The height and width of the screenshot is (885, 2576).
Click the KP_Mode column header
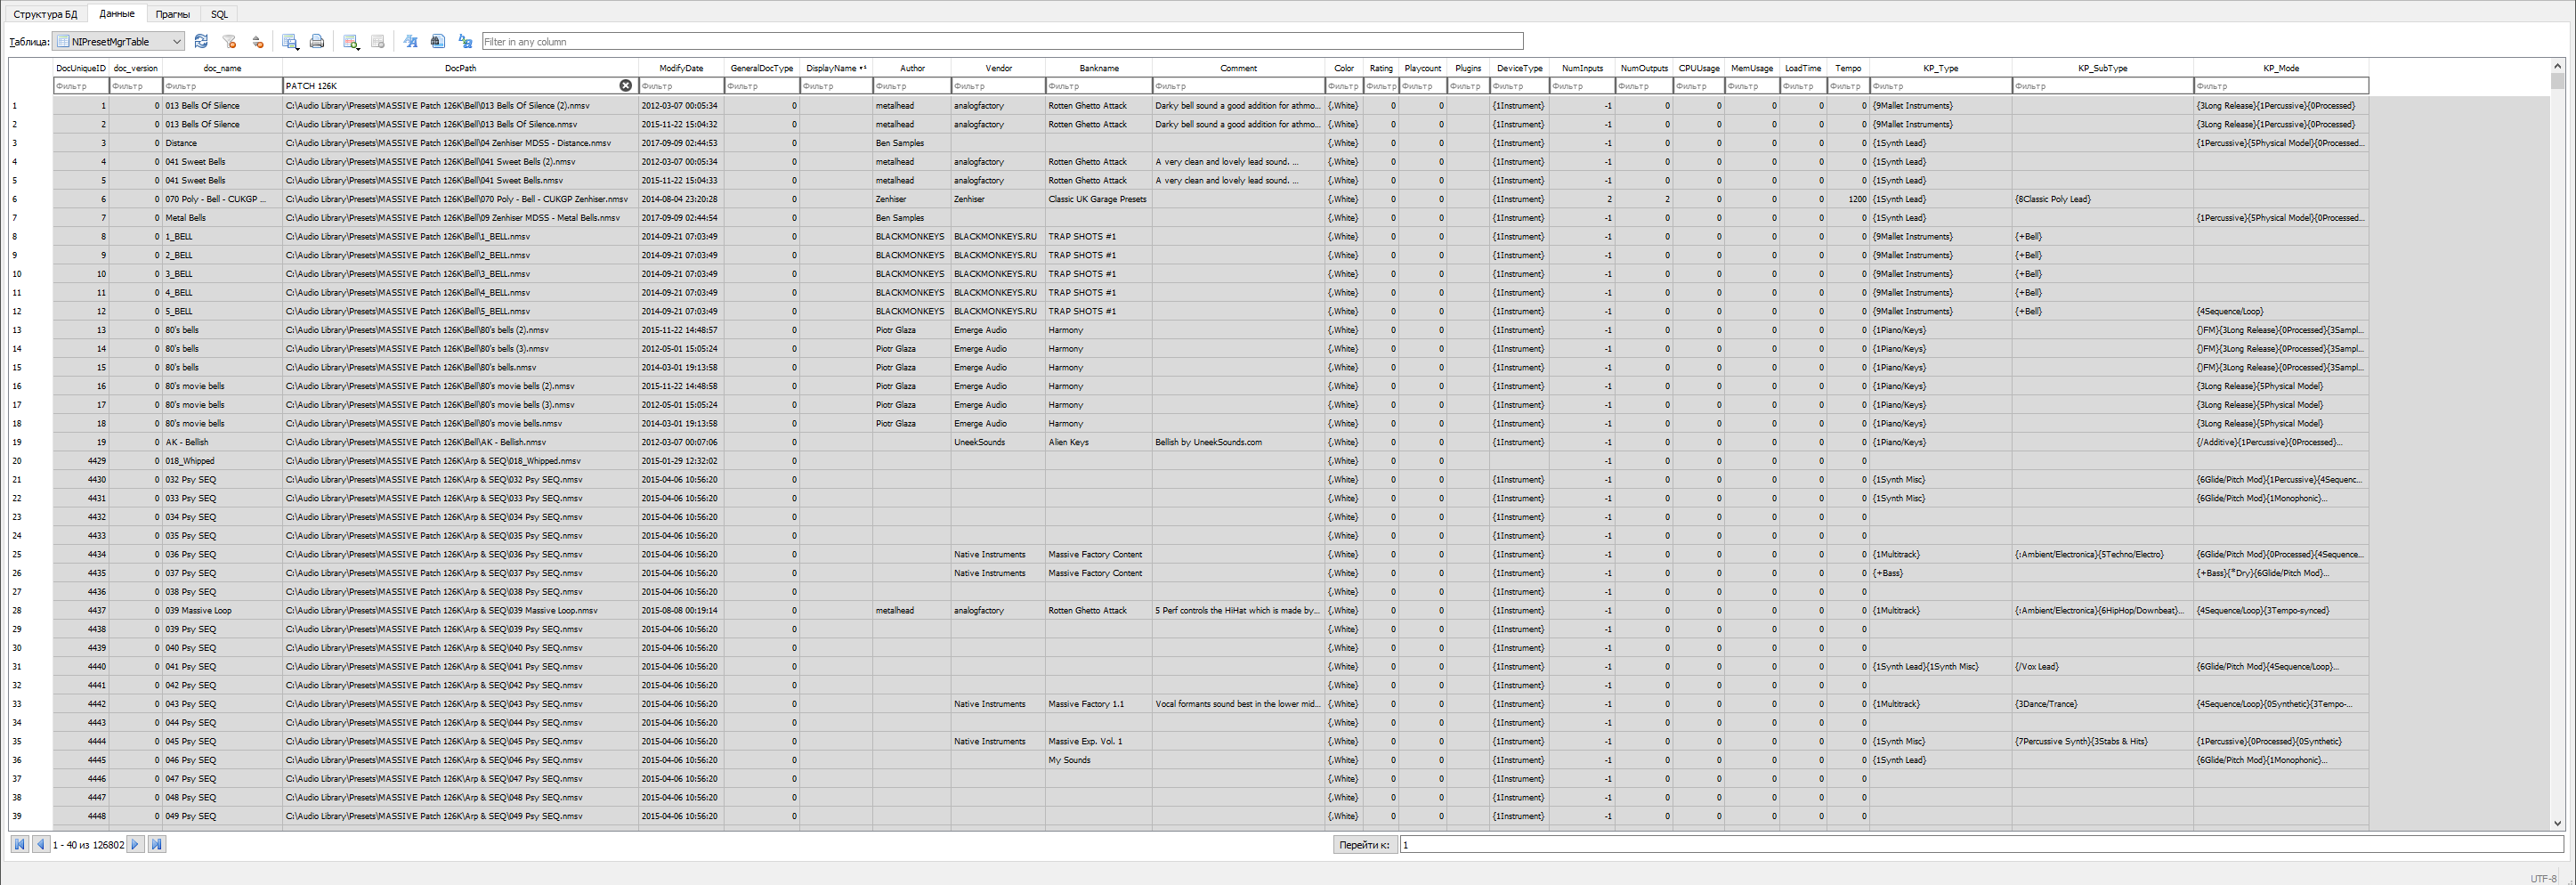[x=2280, y=68]
